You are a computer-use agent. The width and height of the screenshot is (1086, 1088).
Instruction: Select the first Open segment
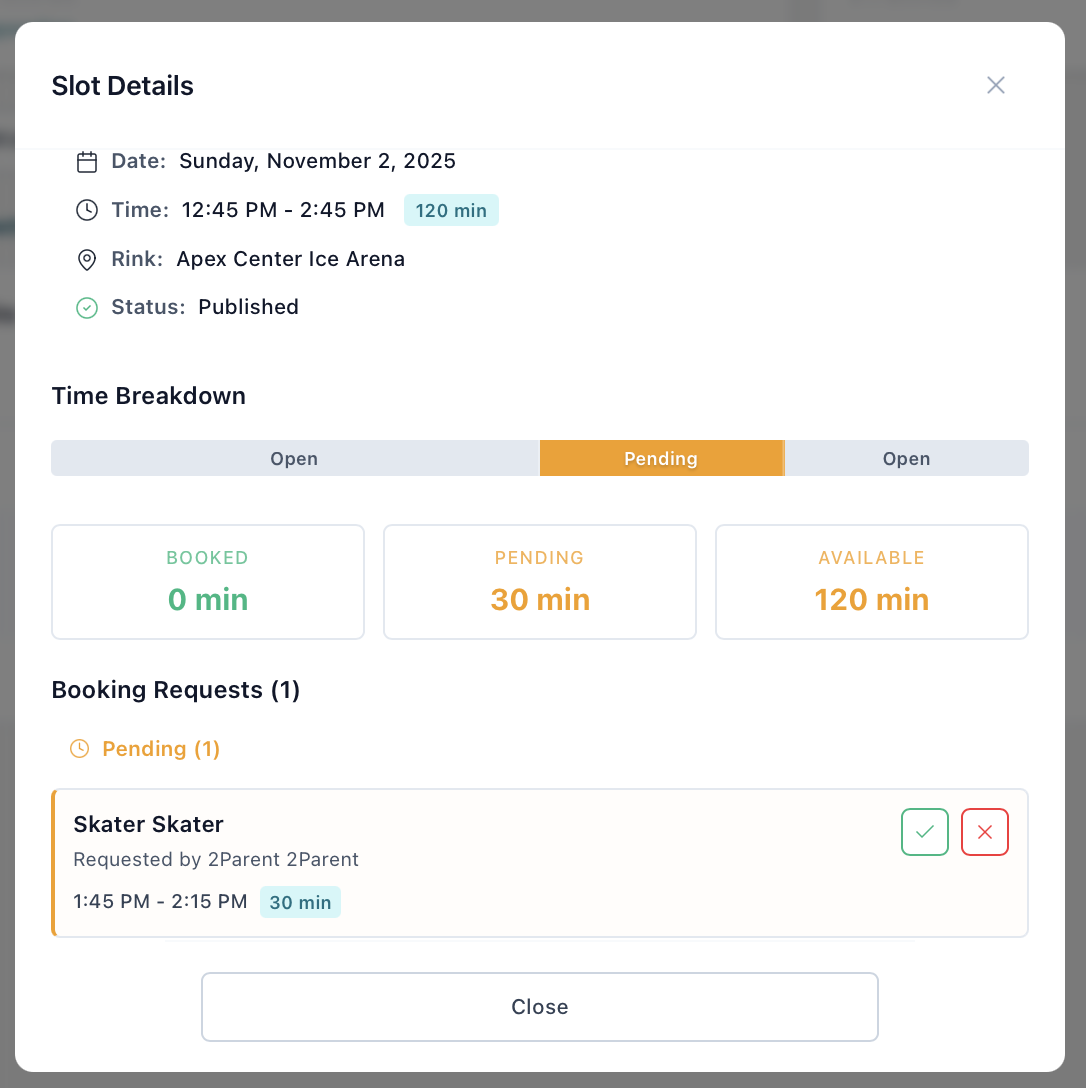pos(294,458)
